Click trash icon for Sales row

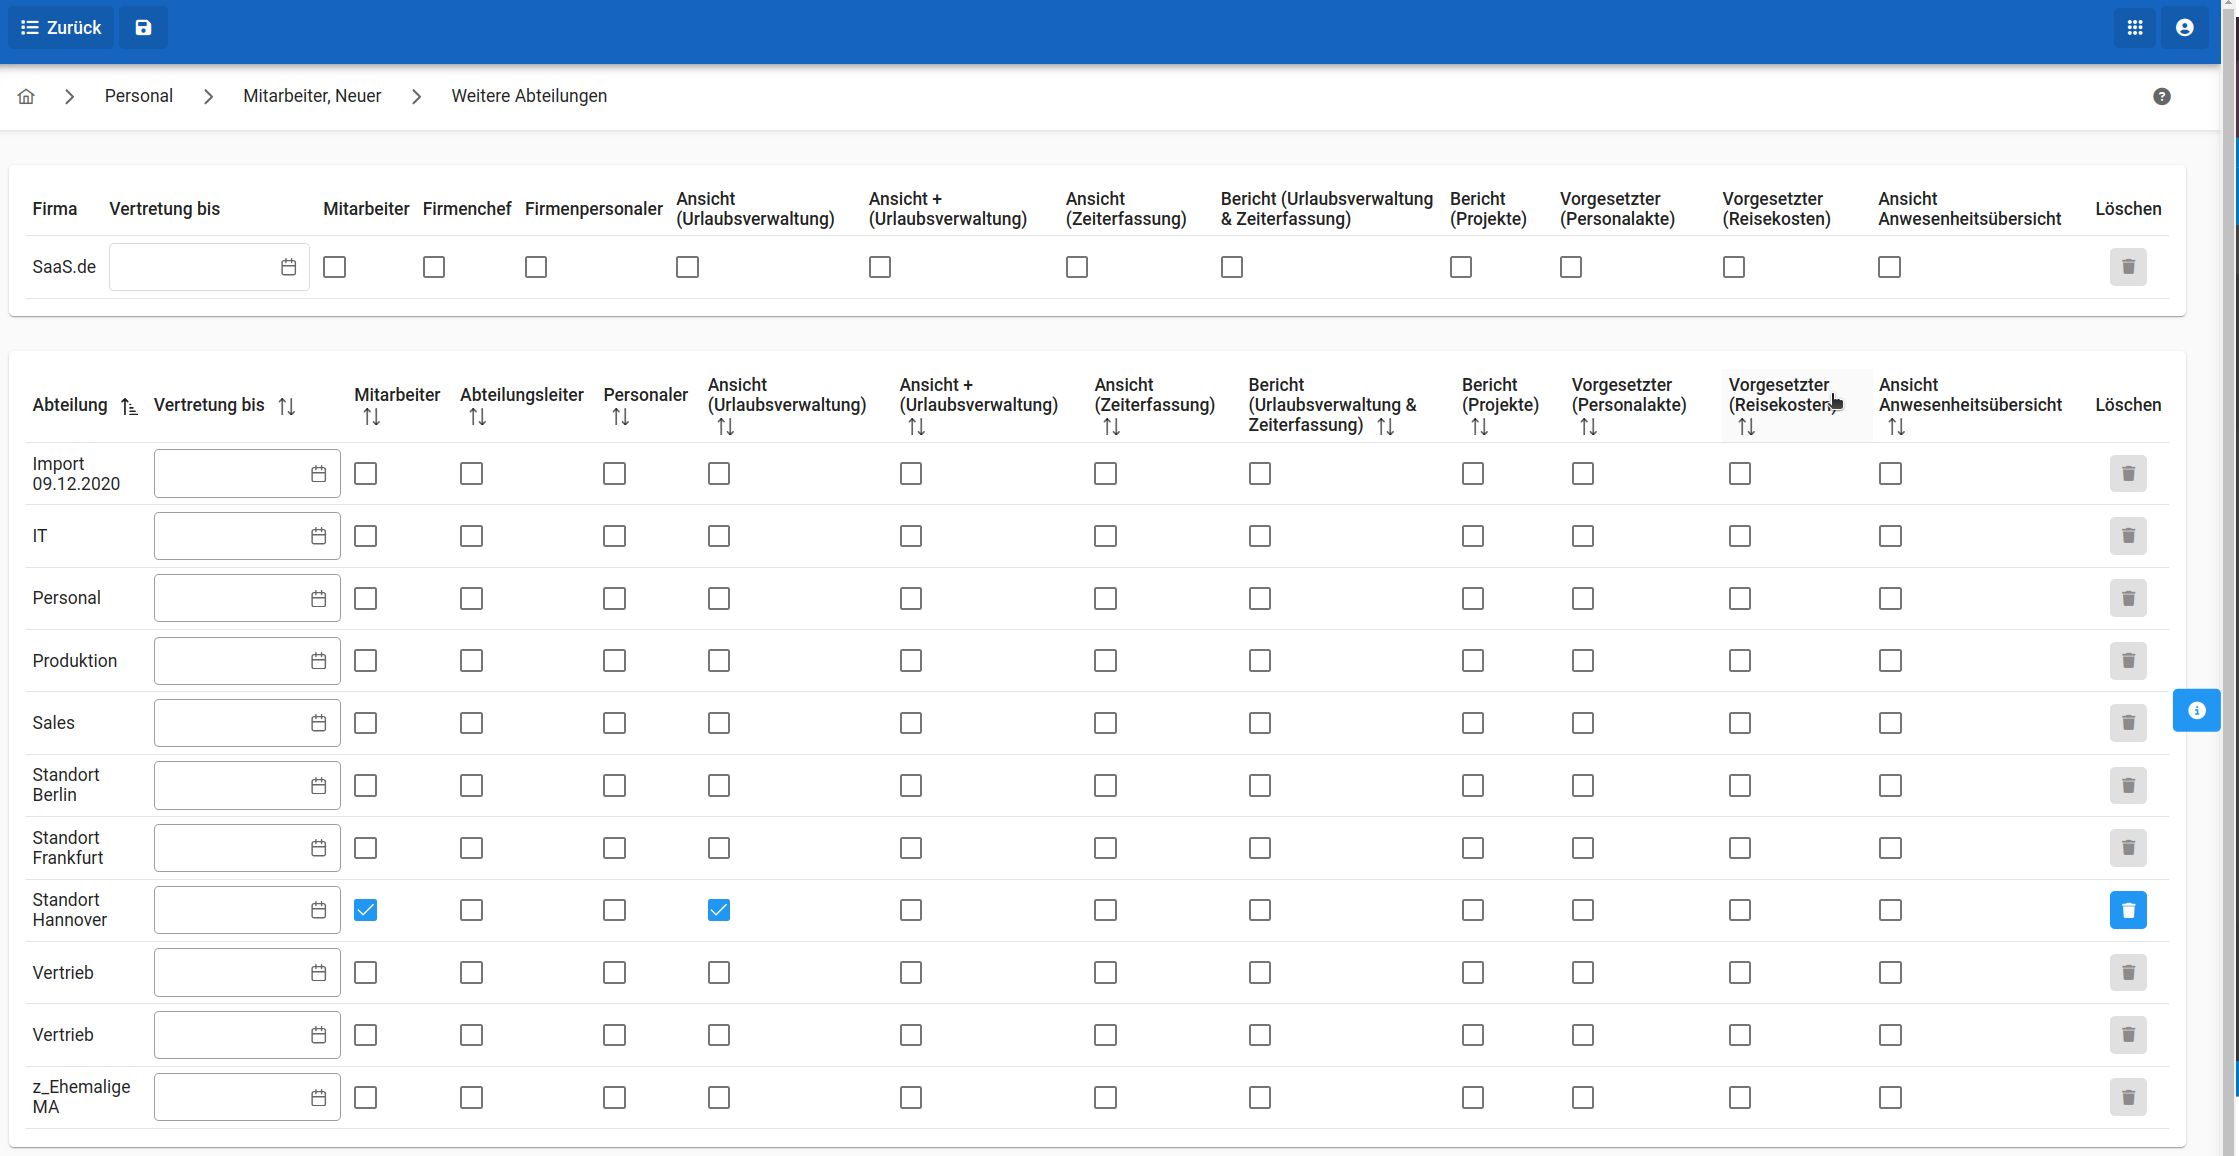(x=2128, y=723)
